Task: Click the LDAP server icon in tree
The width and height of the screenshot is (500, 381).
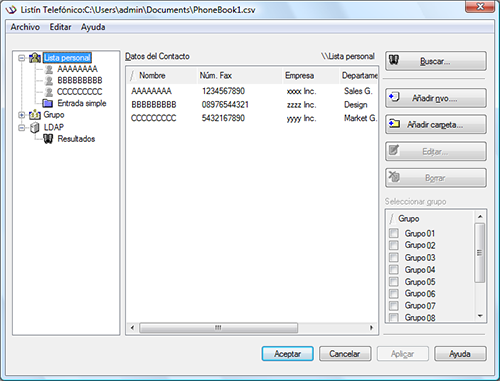Action: tap(35, 127)
